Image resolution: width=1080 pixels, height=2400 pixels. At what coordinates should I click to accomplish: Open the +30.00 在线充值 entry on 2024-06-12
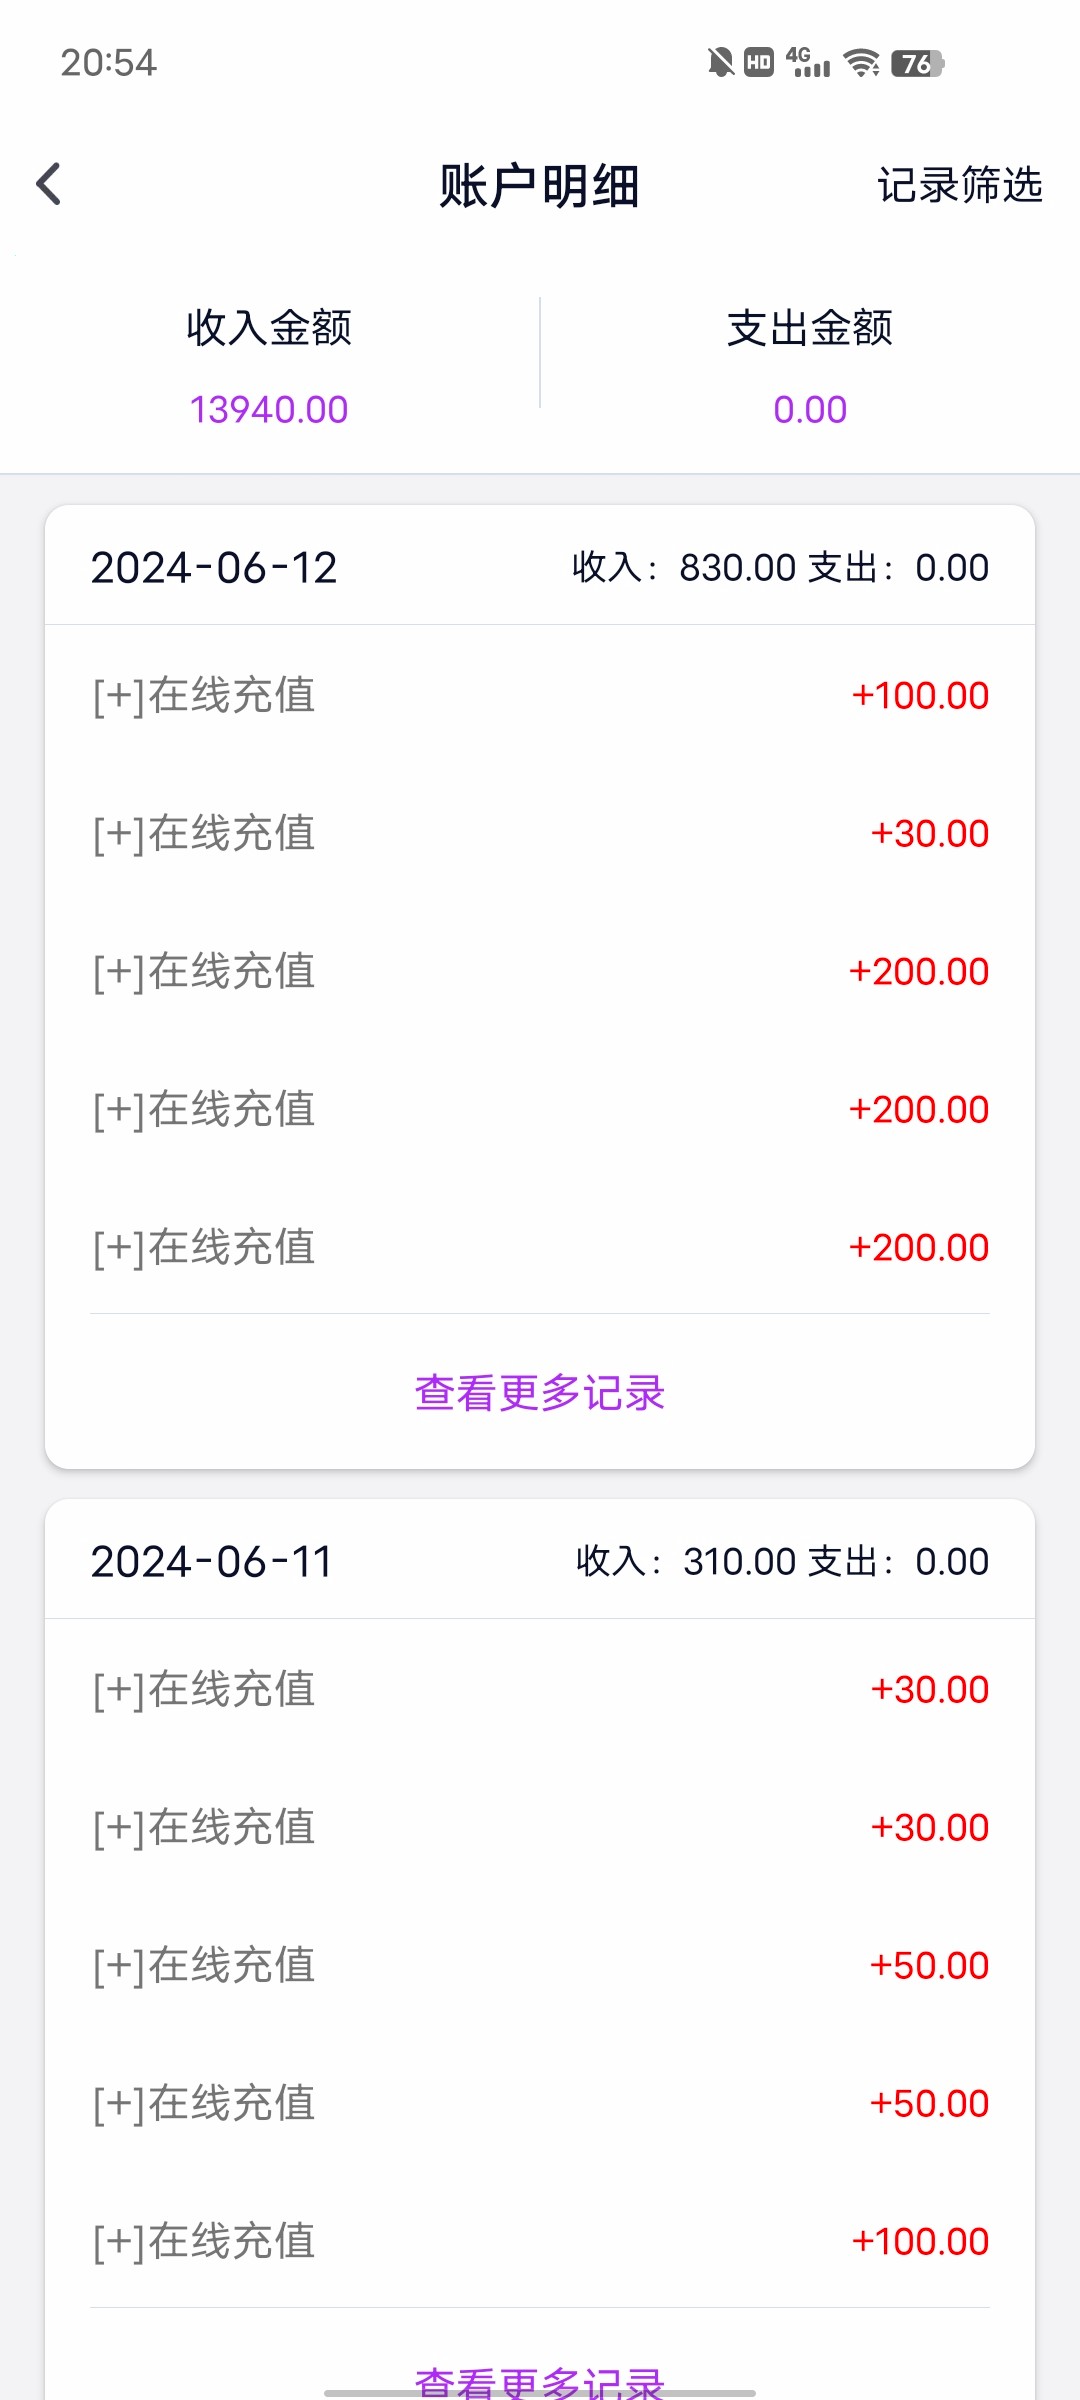click(540, 834)
